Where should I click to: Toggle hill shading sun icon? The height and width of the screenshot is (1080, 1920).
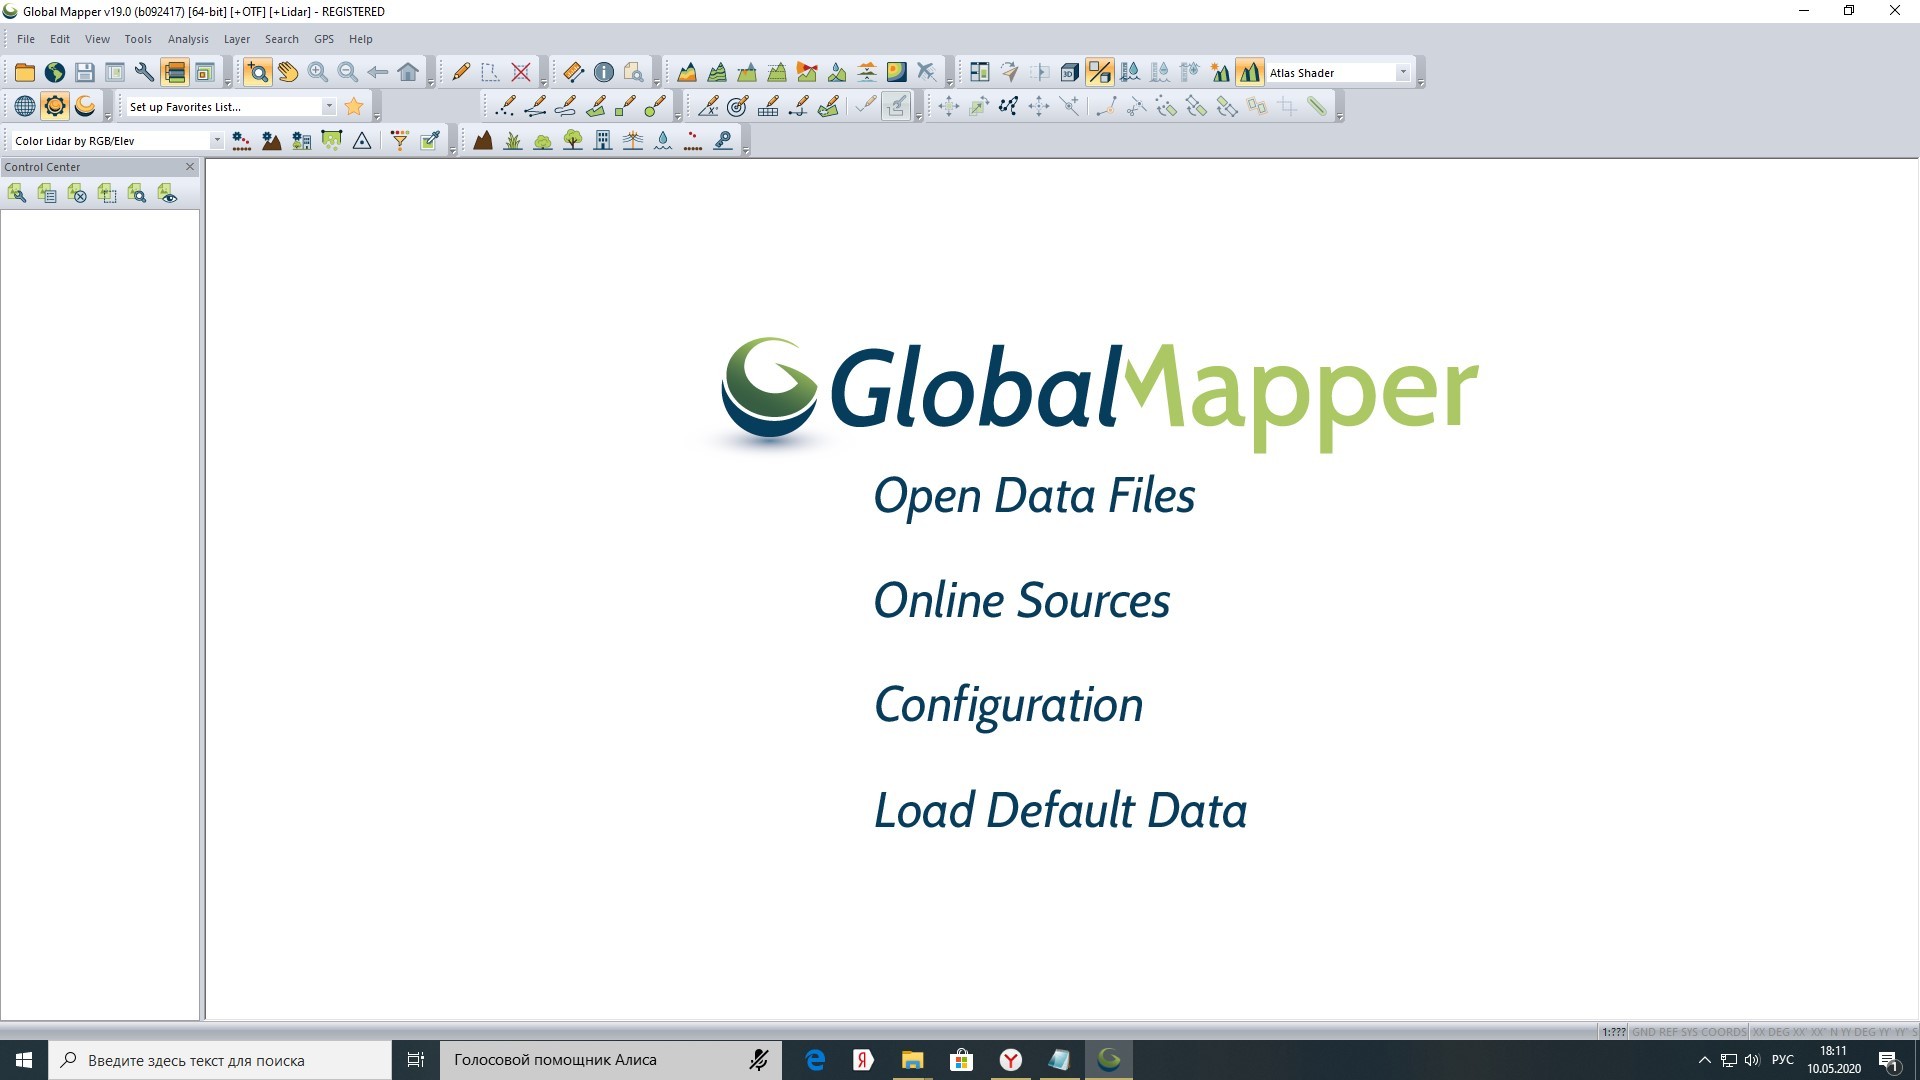tap(1220, 72)
